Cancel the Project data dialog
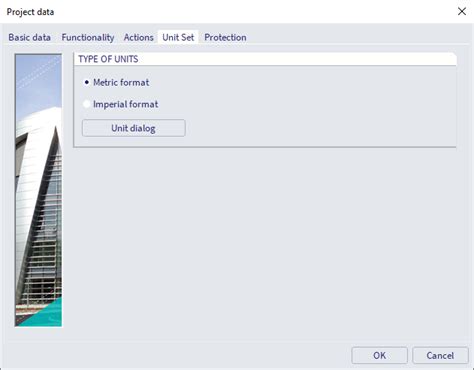The height and width of the screenshot is (370, 474). 440,355
